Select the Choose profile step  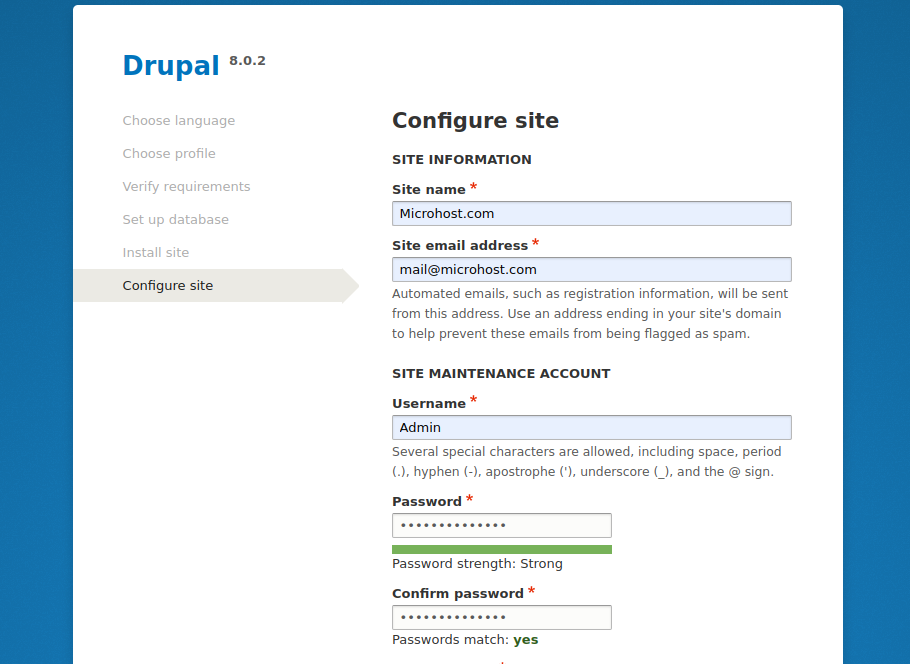click(x=169, y=154)
